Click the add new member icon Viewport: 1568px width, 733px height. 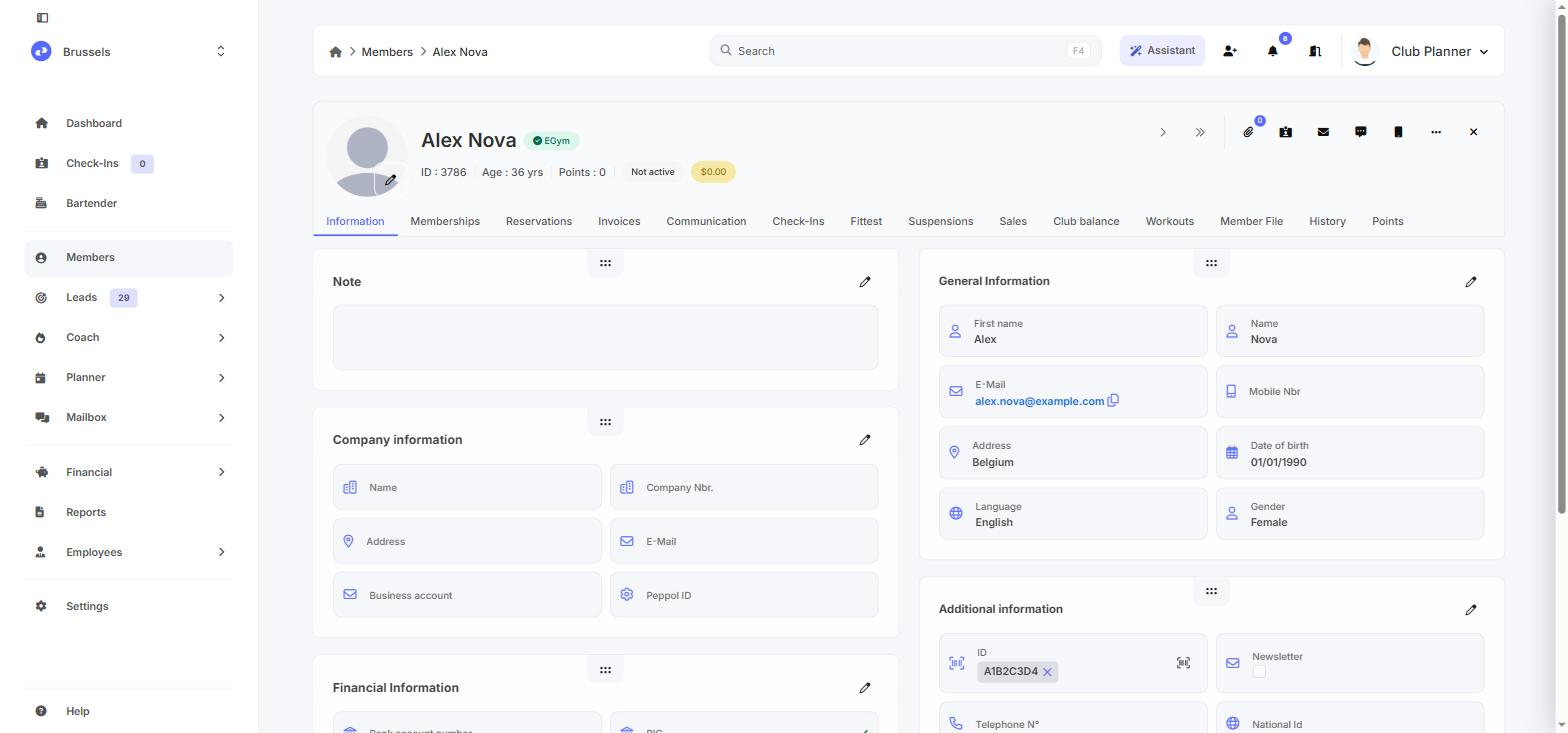pyautogui.click(x=1230, y=51)
